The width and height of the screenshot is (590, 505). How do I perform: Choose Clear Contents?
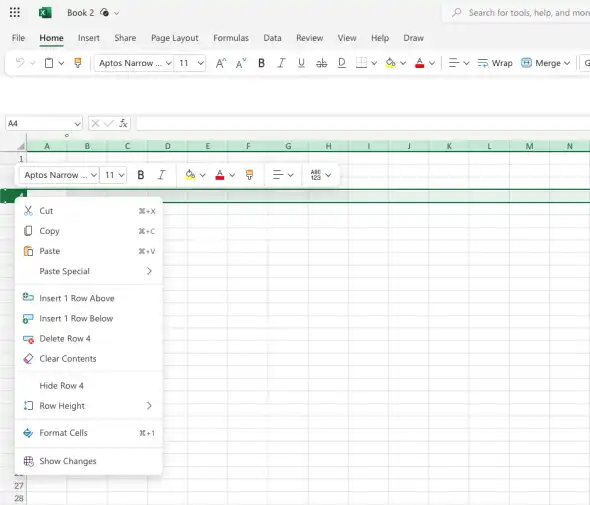coord(89,359)
